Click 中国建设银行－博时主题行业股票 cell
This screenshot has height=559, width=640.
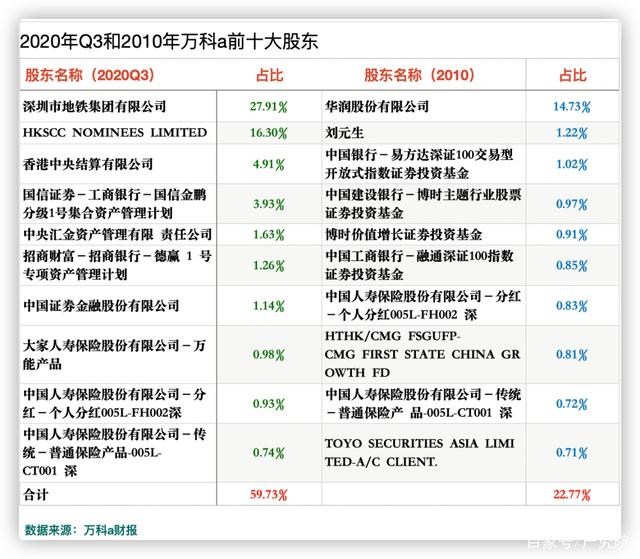click(423, 204)
